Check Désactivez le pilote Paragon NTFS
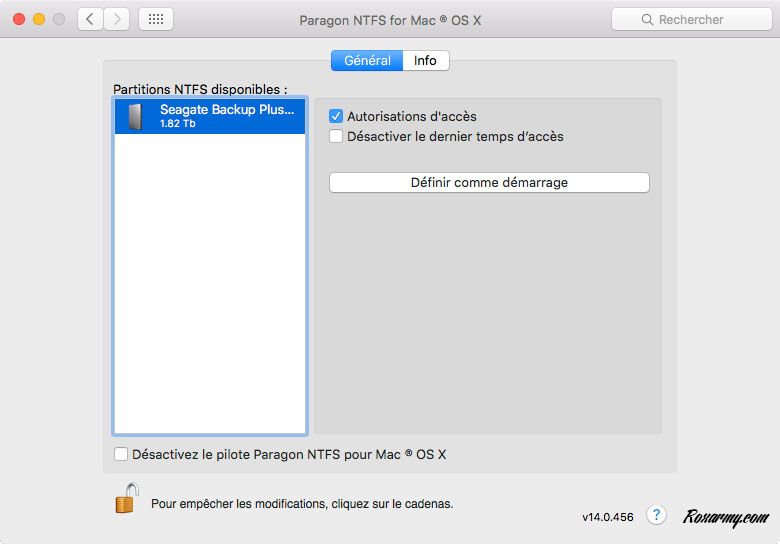This screenshot has width=780, height=544. [x=121, y=454]
